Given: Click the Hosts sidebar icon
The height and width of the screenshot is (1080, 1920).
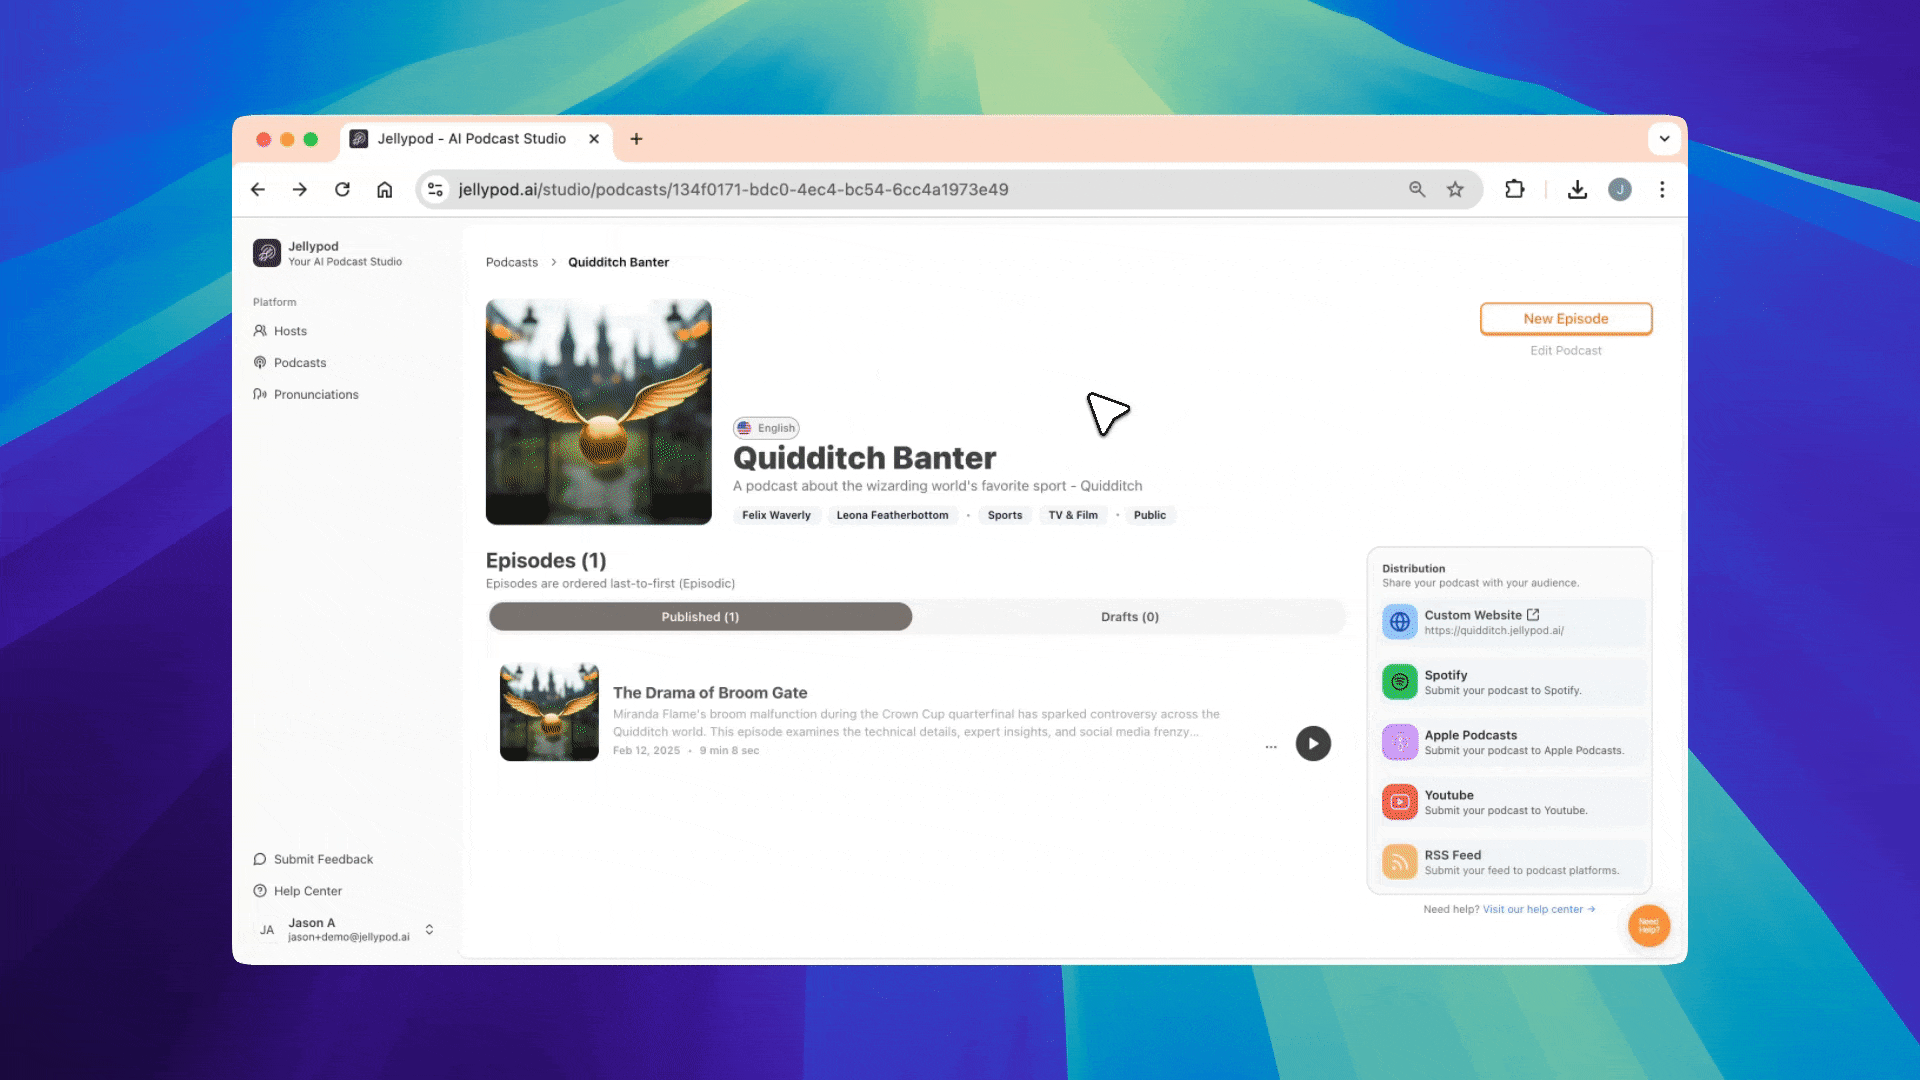Looking at the screenshot, I should pyautogui.click(x=260, y=330).
